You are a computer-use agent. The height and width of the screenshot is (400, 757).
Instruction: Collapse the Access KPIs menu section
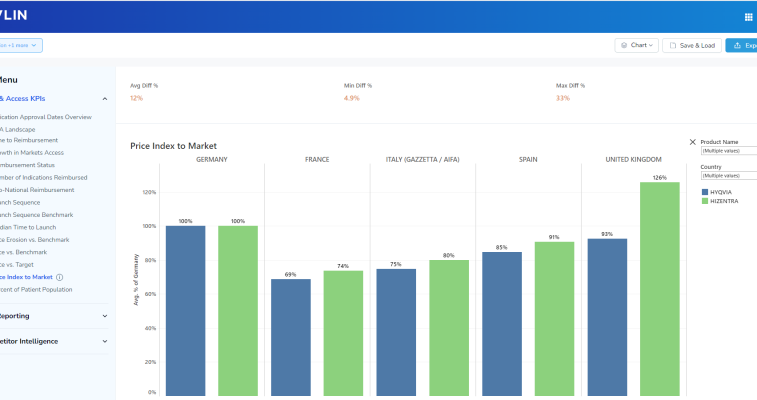click(x=105, y=99)
